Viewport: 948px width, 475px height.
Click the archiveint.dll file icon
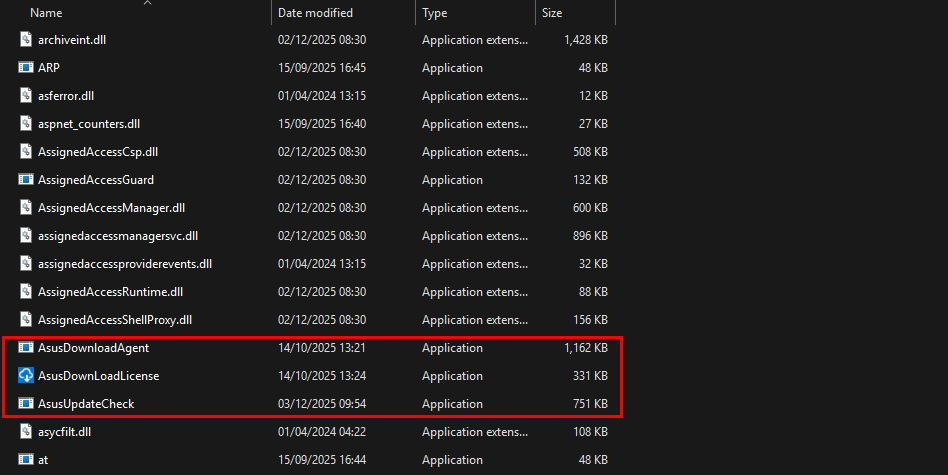point(27,40)
